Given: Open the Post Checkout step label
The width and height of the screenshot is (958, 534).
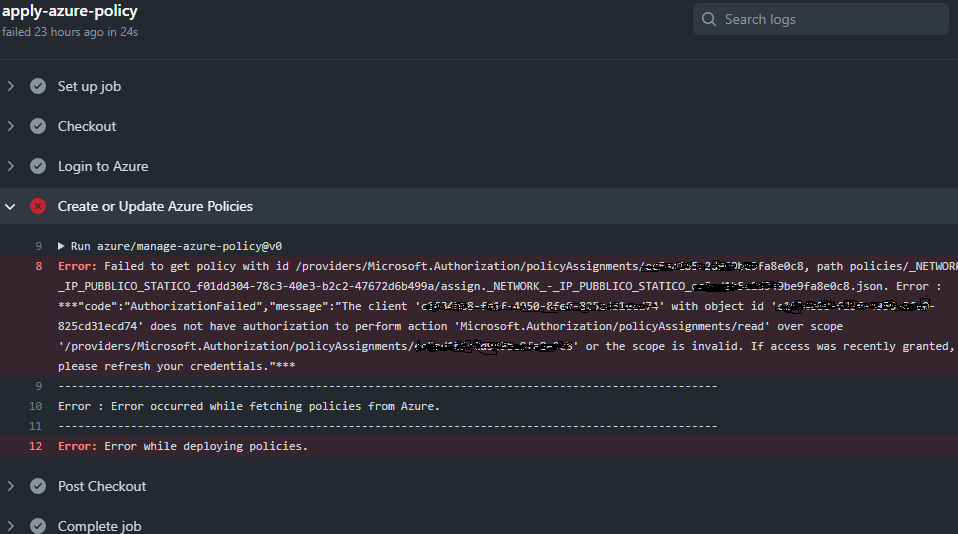Looking at the screenshot, I should click(102, 486).
